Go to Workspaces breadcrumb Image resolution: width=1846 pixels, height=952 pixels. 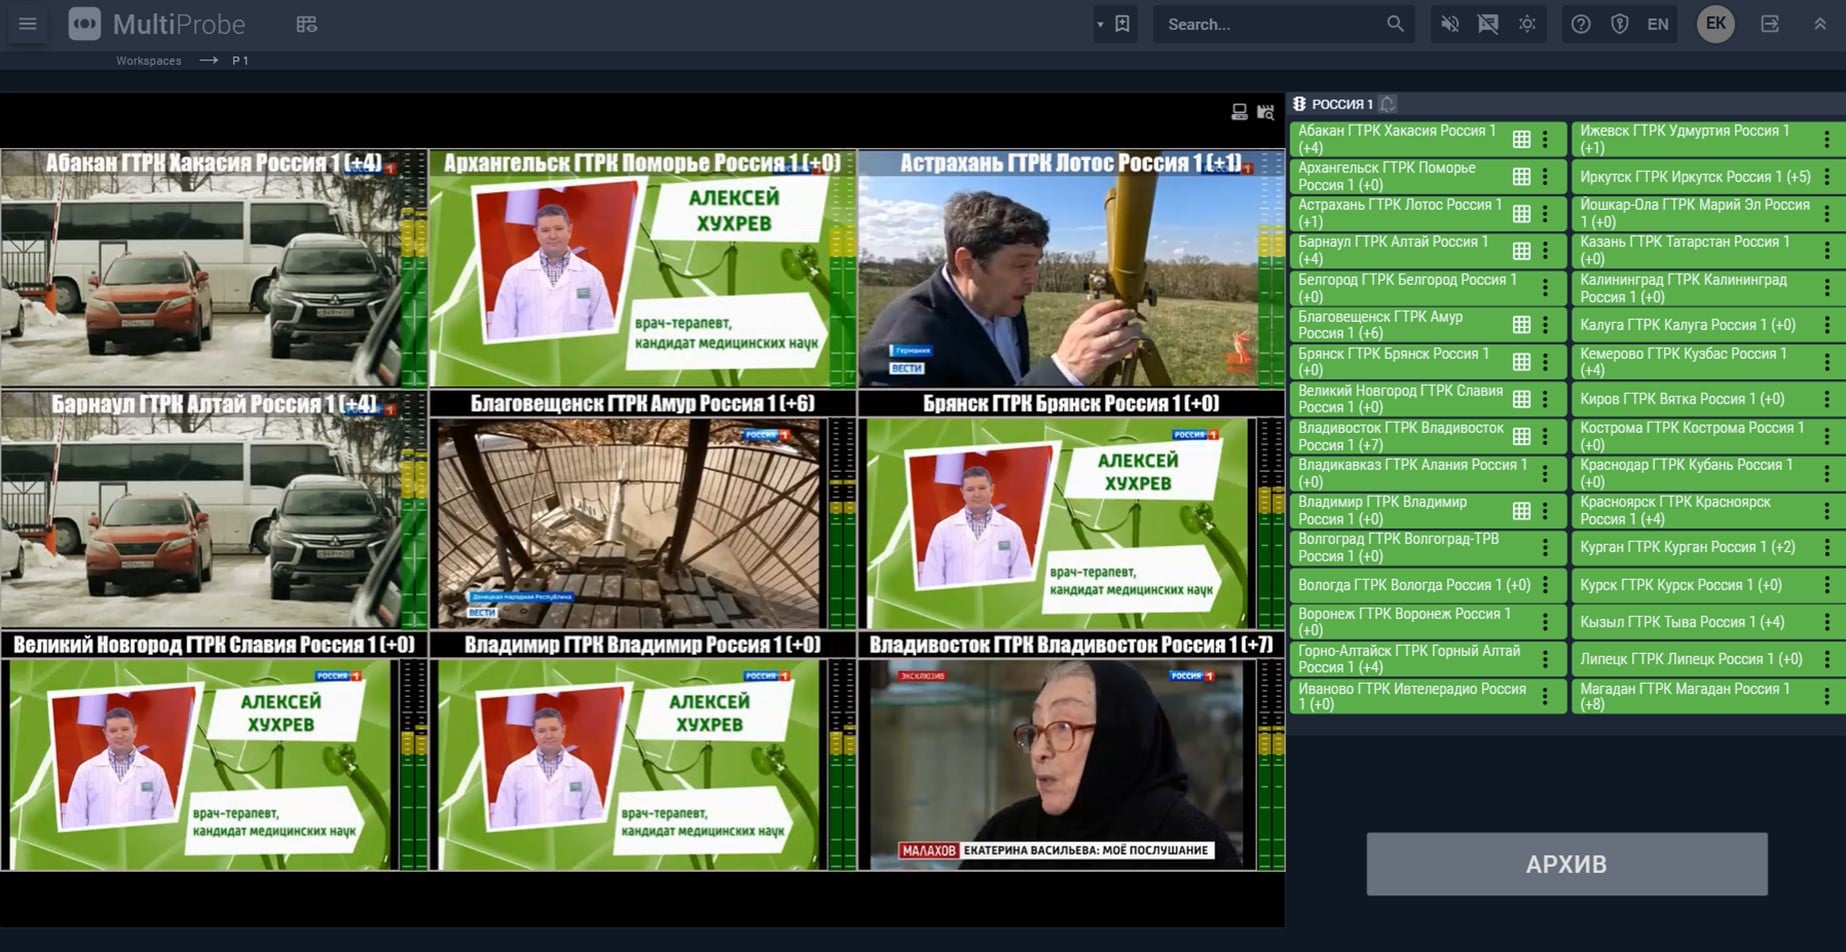148,61
